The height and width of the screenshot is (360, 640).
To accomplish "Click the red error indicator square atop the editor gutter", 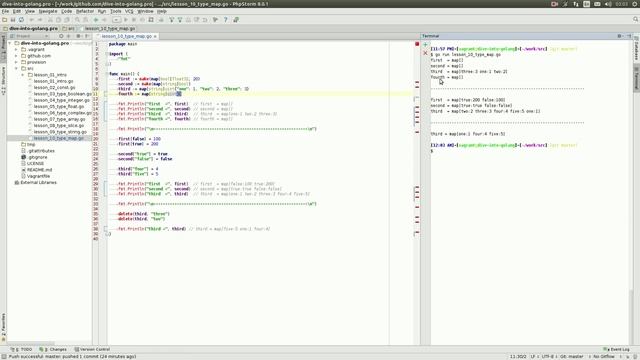I will [x=417, y=44].
